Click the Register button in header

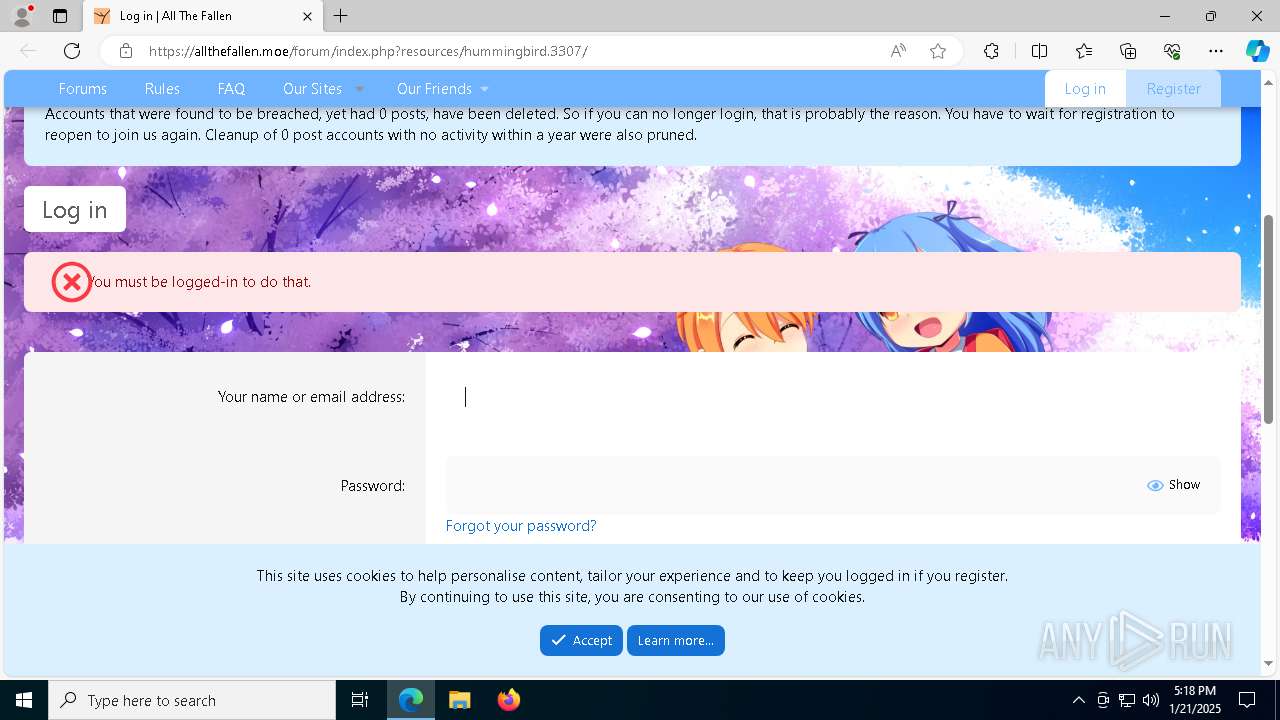1173,89
